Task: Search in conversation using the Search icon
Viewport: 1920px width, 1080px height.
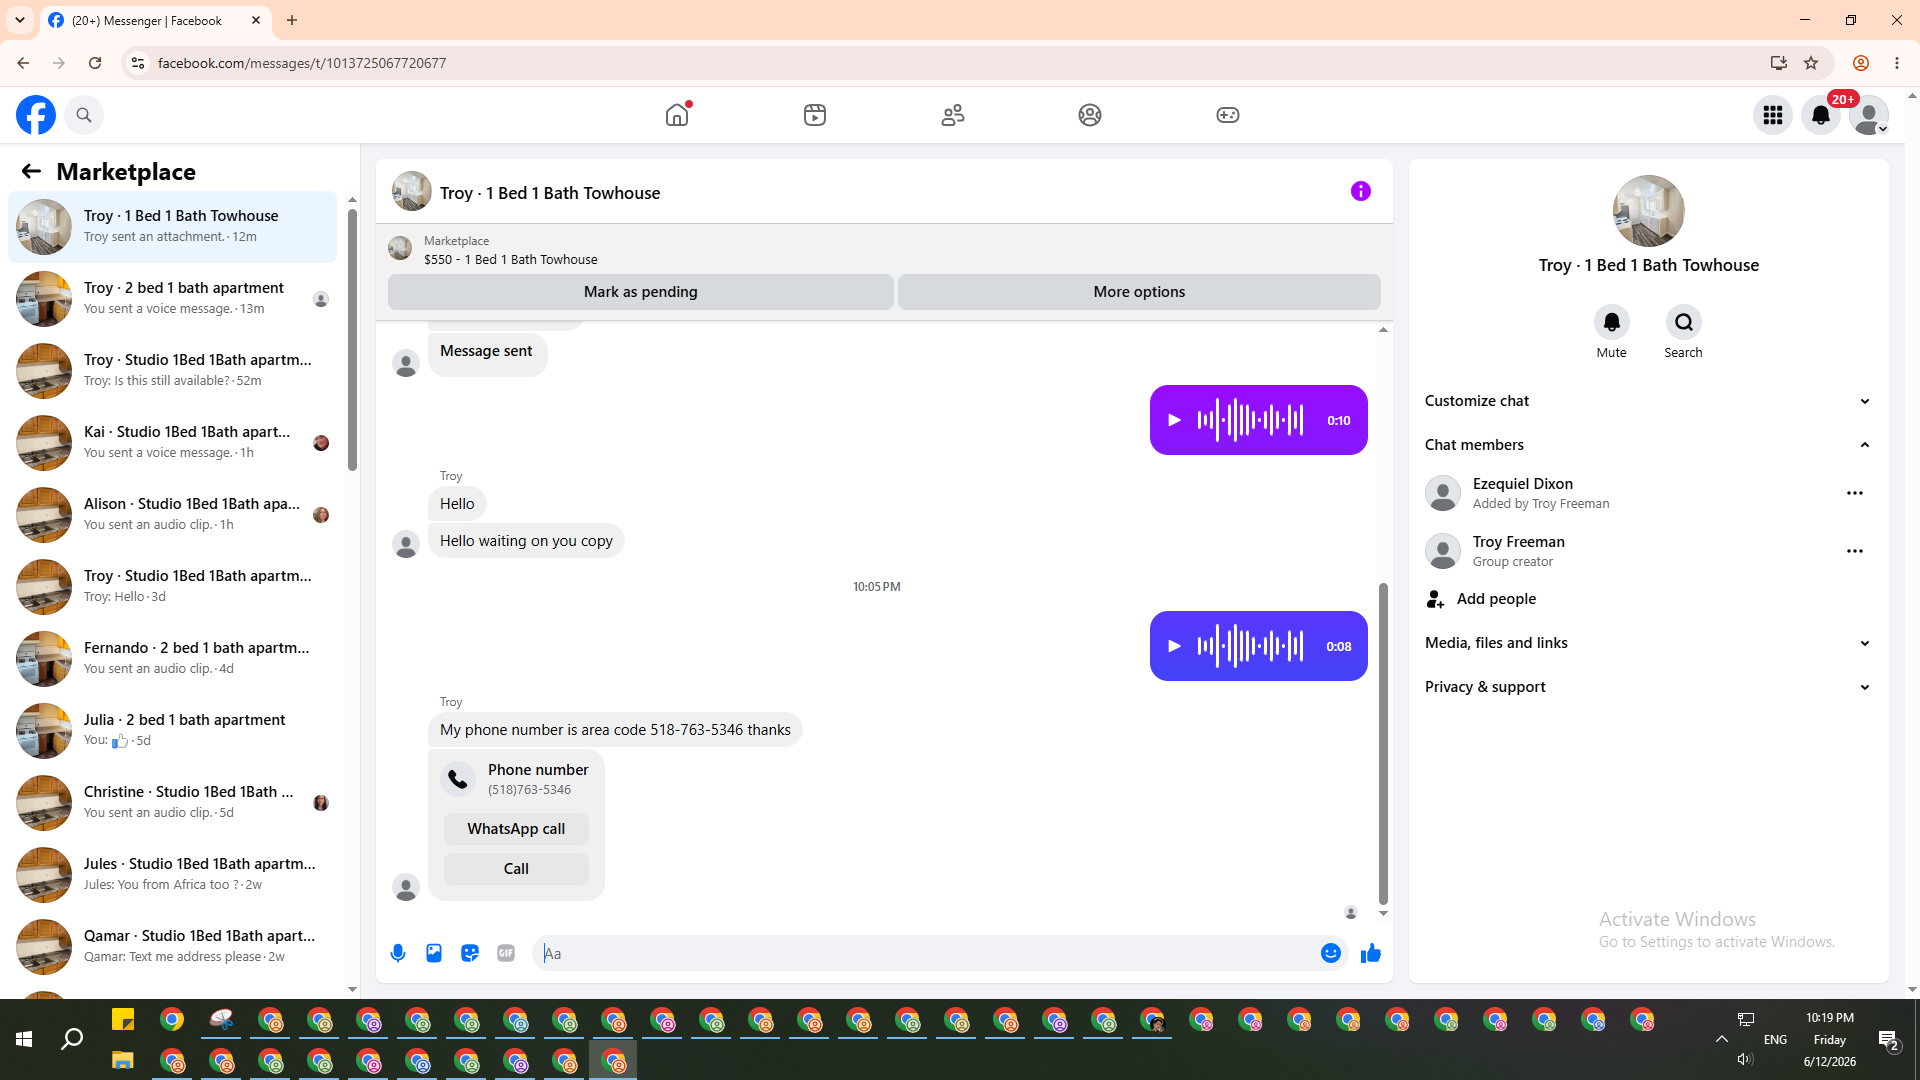Action: (1684, 322)
